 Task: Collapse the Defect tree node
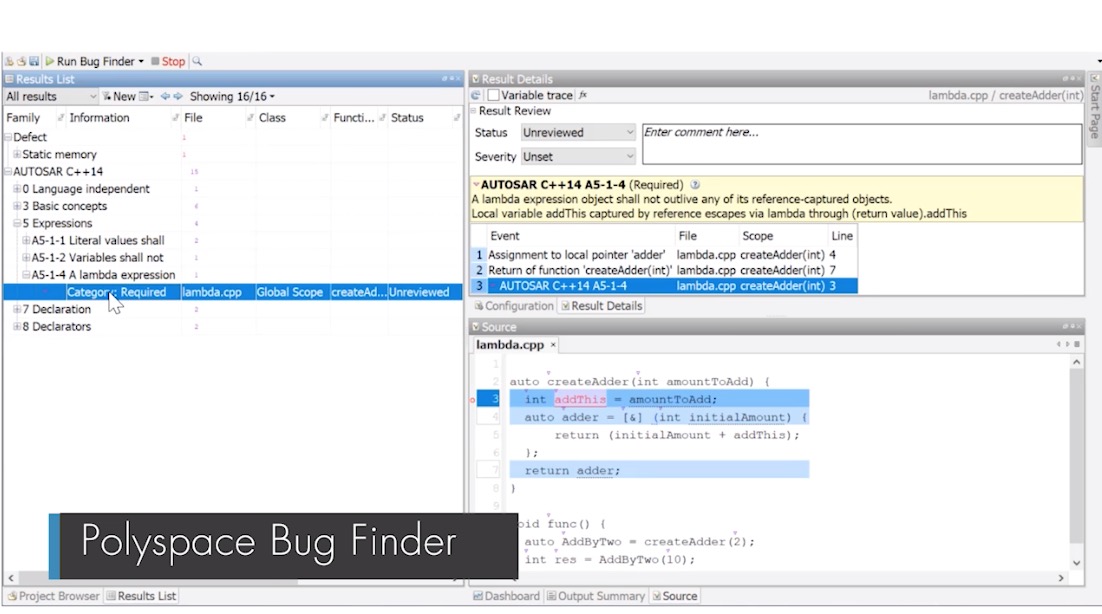(x=8, y=137)
